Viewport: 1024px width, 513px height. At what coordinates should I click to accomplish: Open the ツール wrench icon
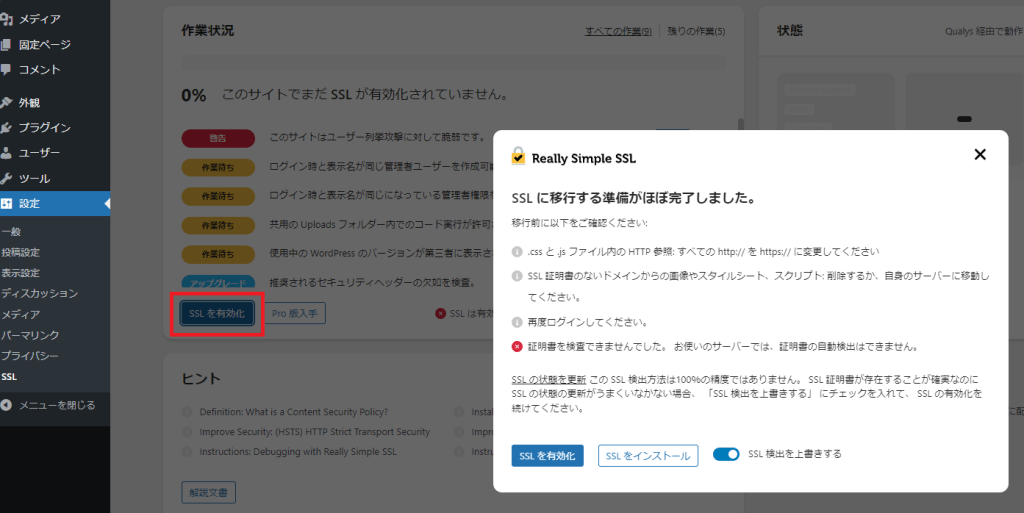click(x=8, y=178)
